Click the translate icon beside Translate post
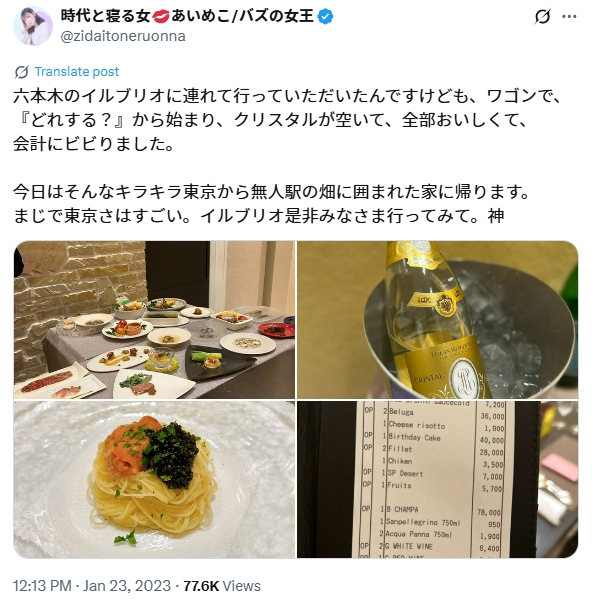 point(21,72)
